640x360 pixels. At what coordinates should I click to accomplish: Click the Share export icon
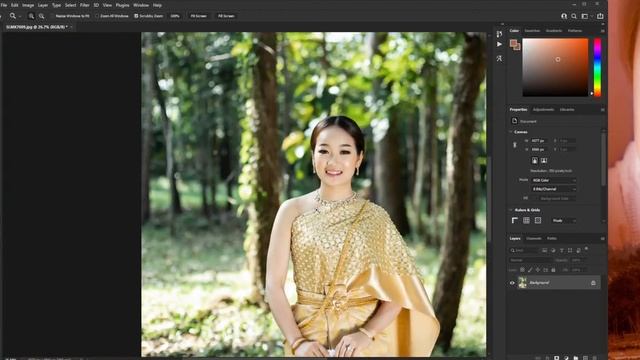600,16
